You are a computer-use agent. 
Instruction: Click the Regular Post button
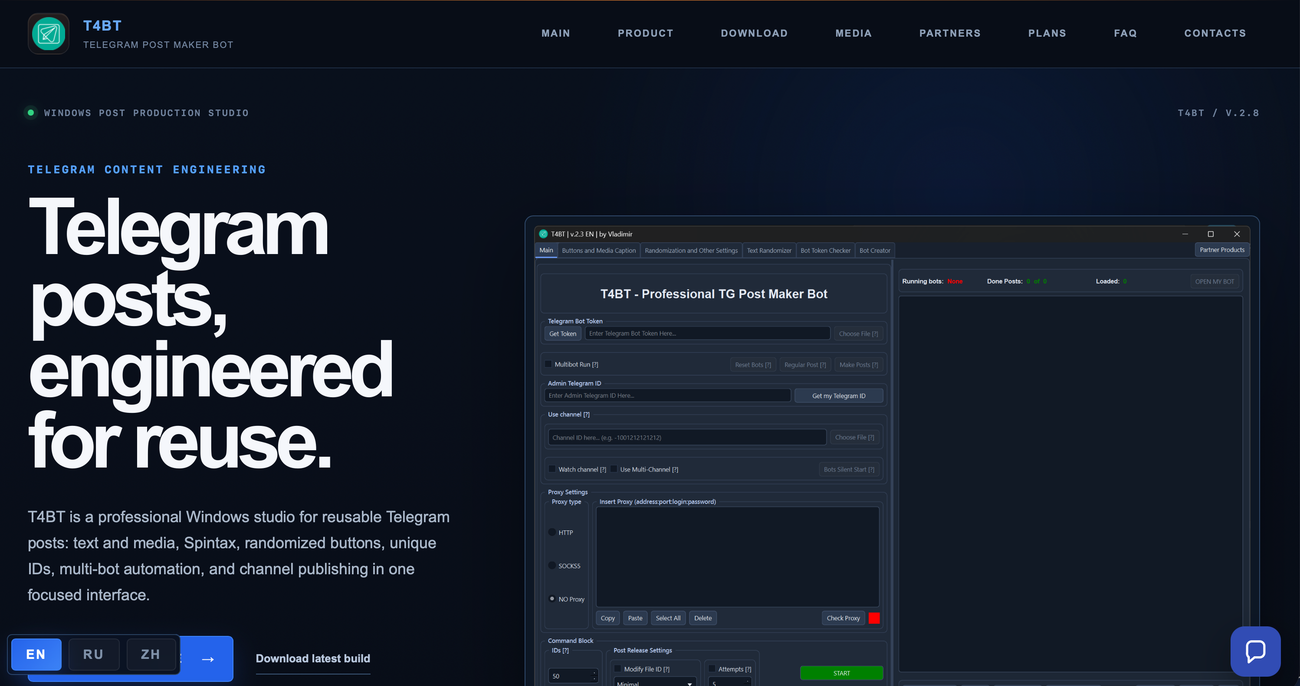[x=805, y=365]
